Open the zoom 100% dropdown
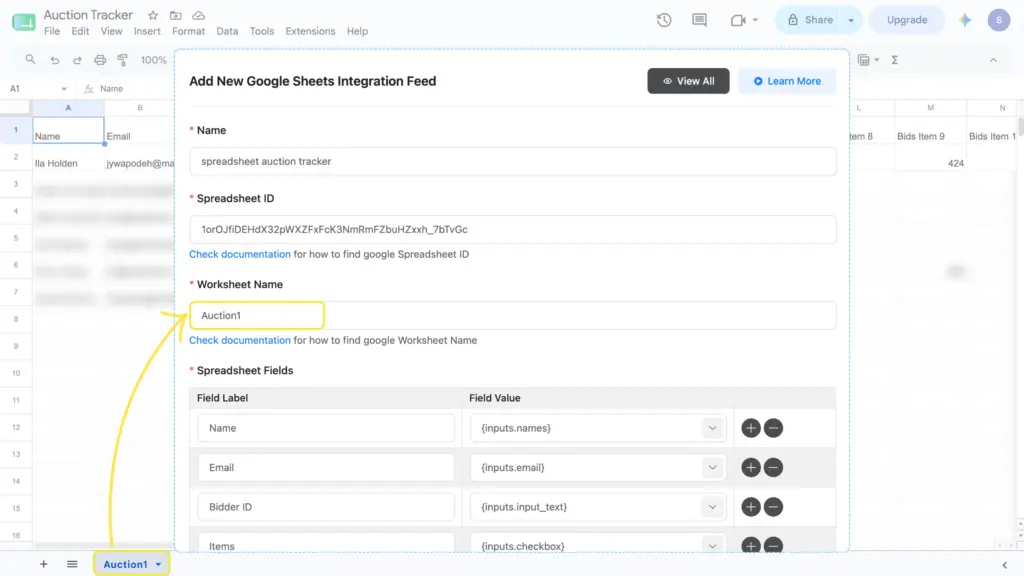Screen dimensions: 1024x576 153,60
